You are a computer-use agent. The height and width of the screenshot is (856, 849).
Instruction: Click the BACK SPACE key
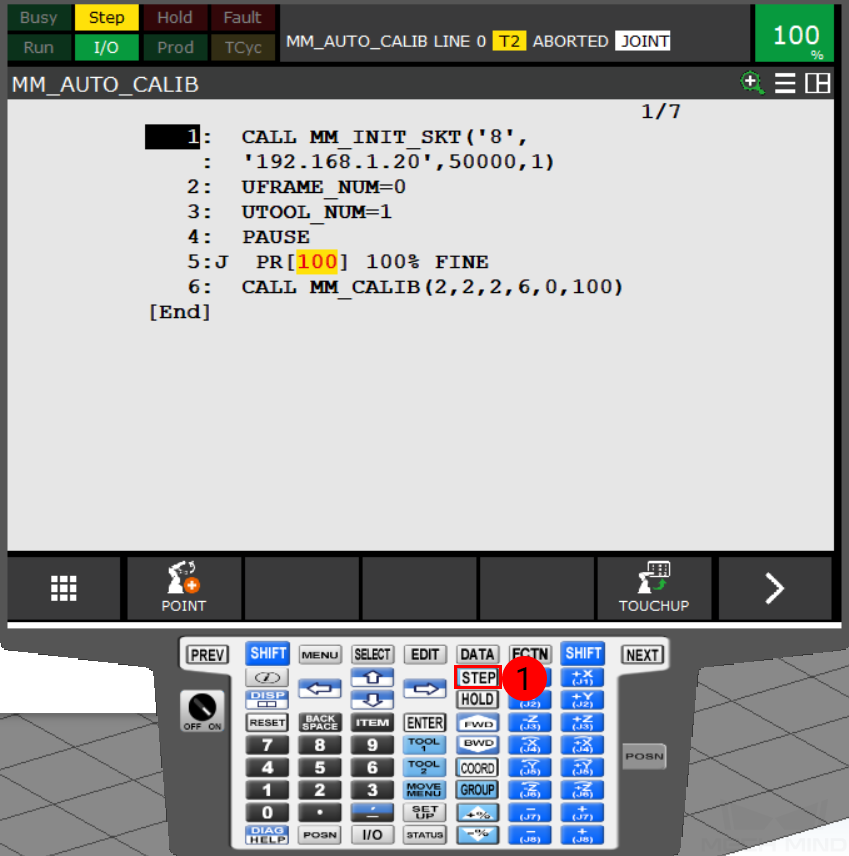[x=320, y=723]
